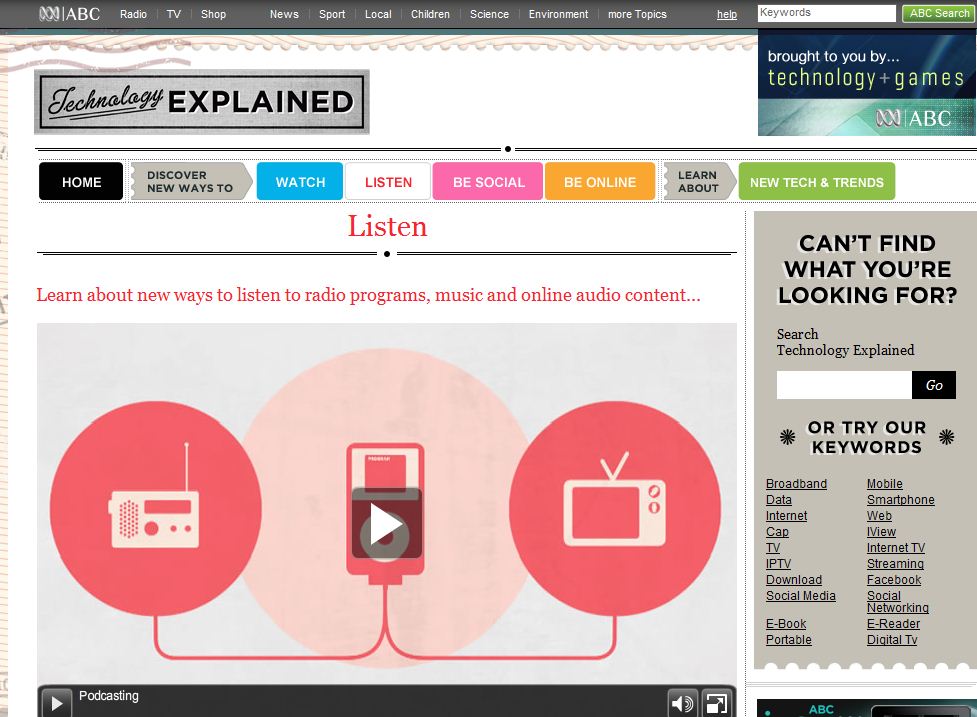Open Children in the top navigation

point(430,14)
